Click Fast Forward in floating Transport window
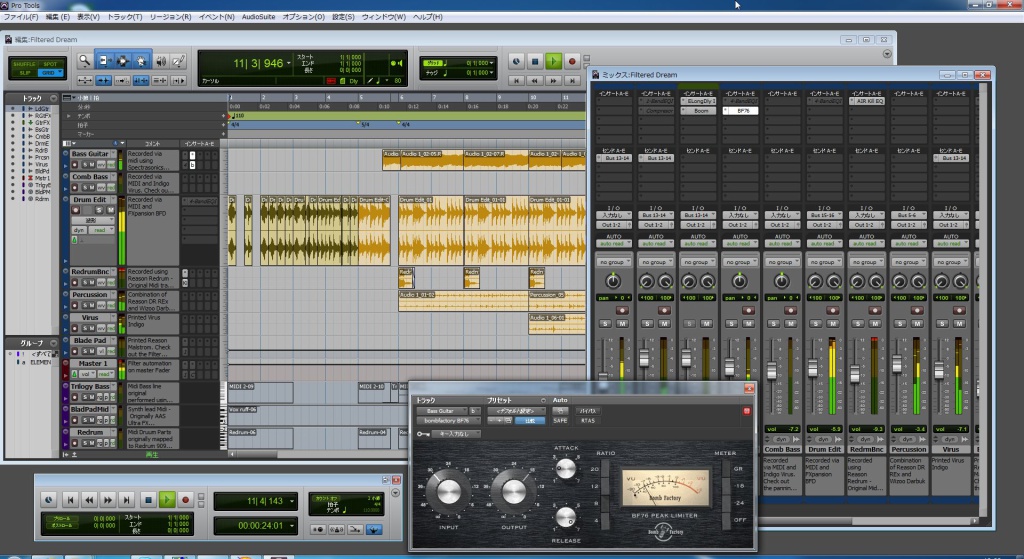1024x559 pixels. (x=108, y=500)
